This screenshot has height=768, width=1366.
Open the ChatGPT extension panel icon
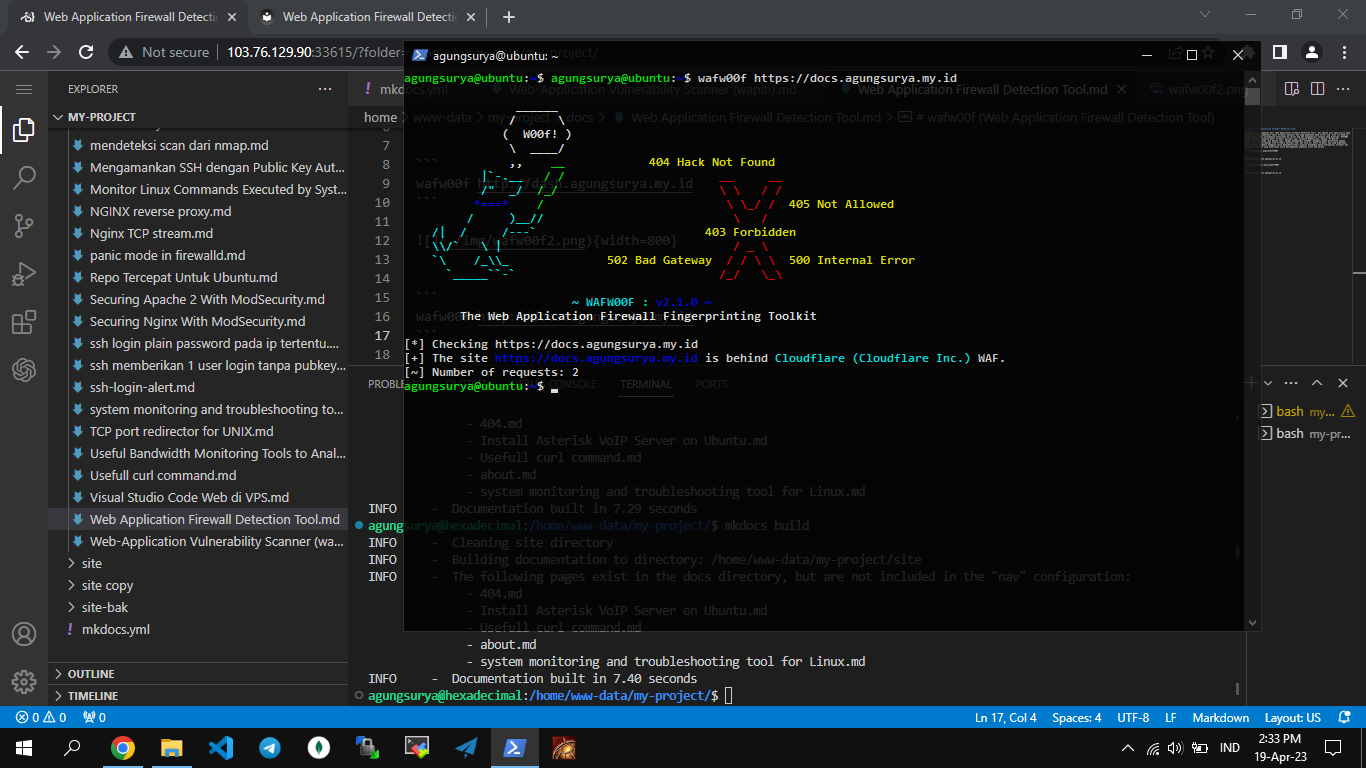coord(24,371)
